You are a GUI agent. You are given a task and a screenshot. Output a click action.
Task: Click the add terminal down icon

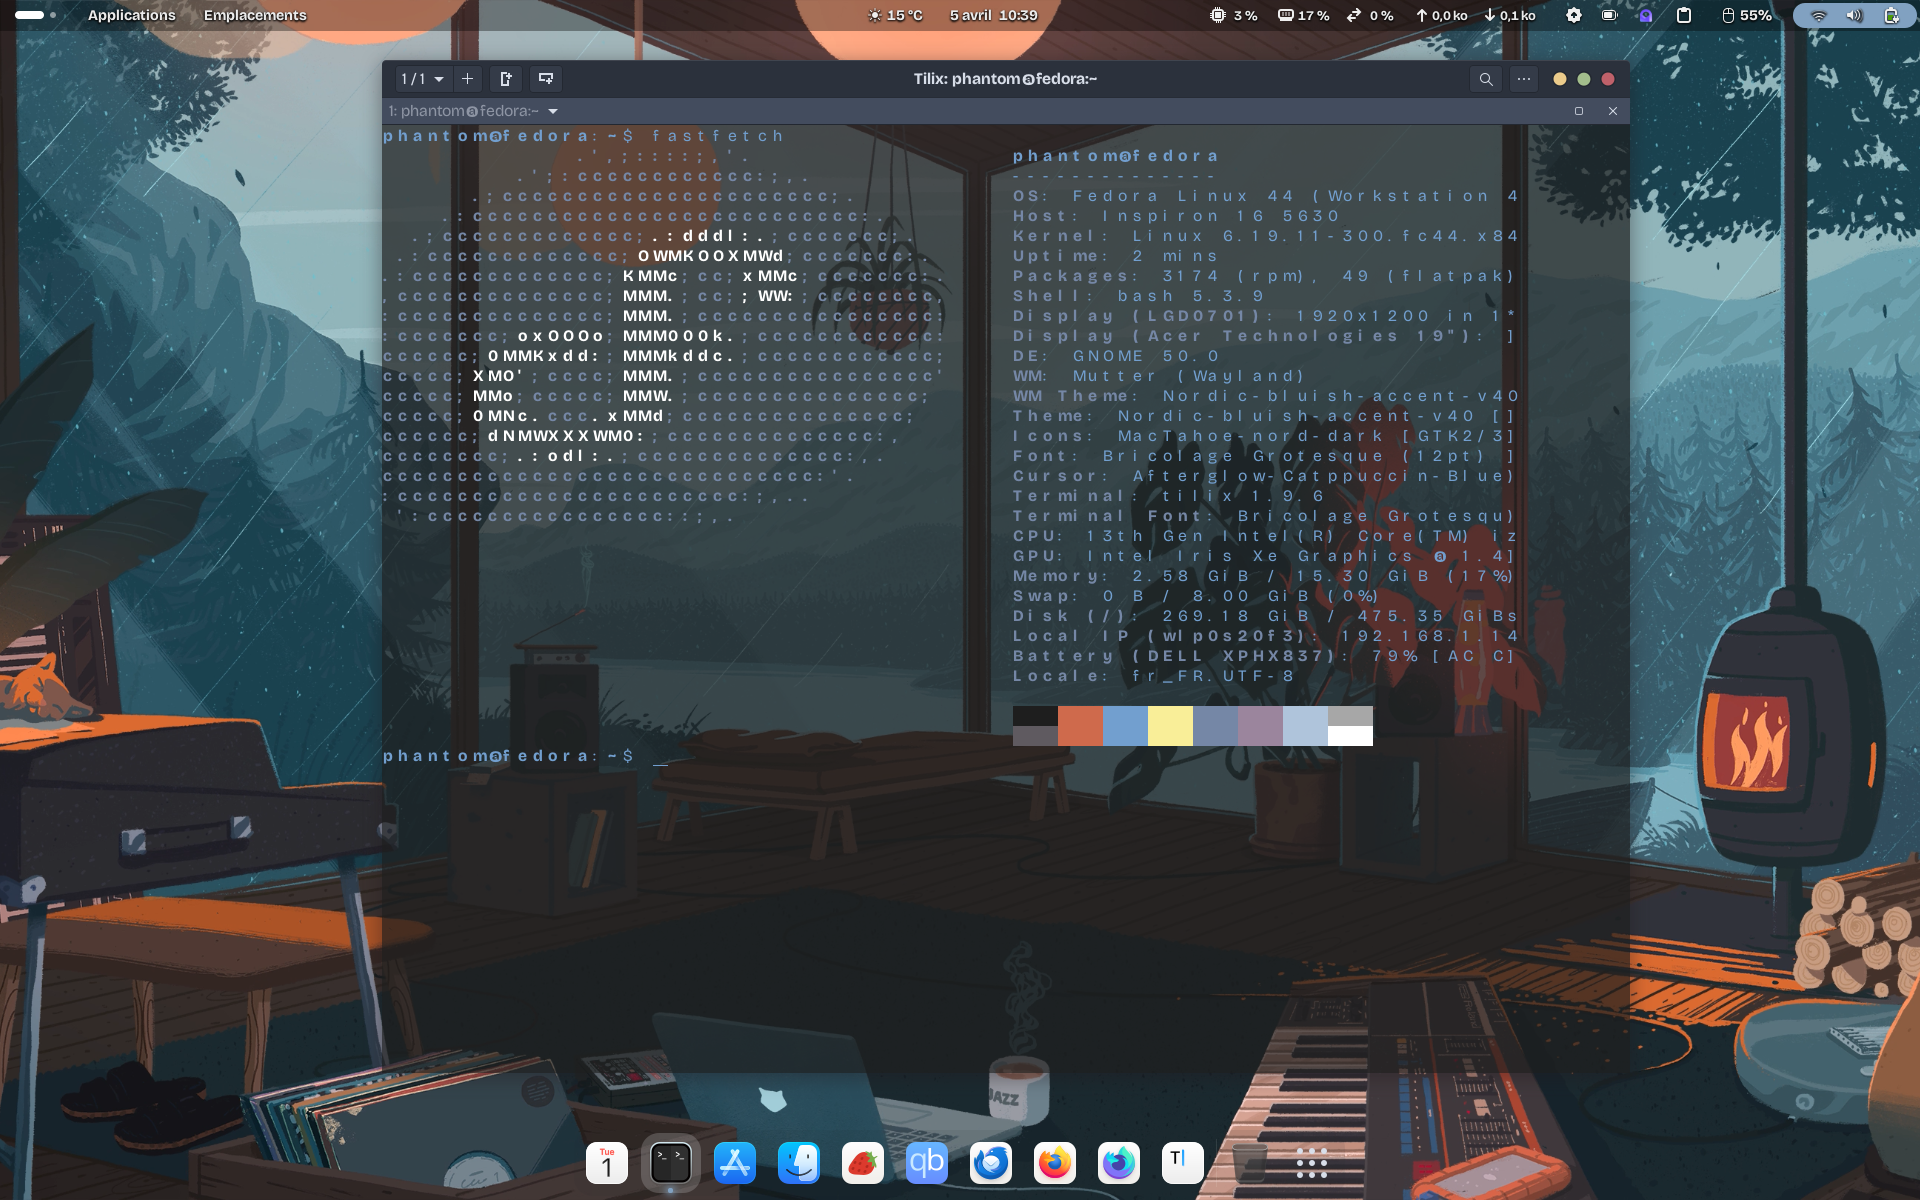pos(546,79)
